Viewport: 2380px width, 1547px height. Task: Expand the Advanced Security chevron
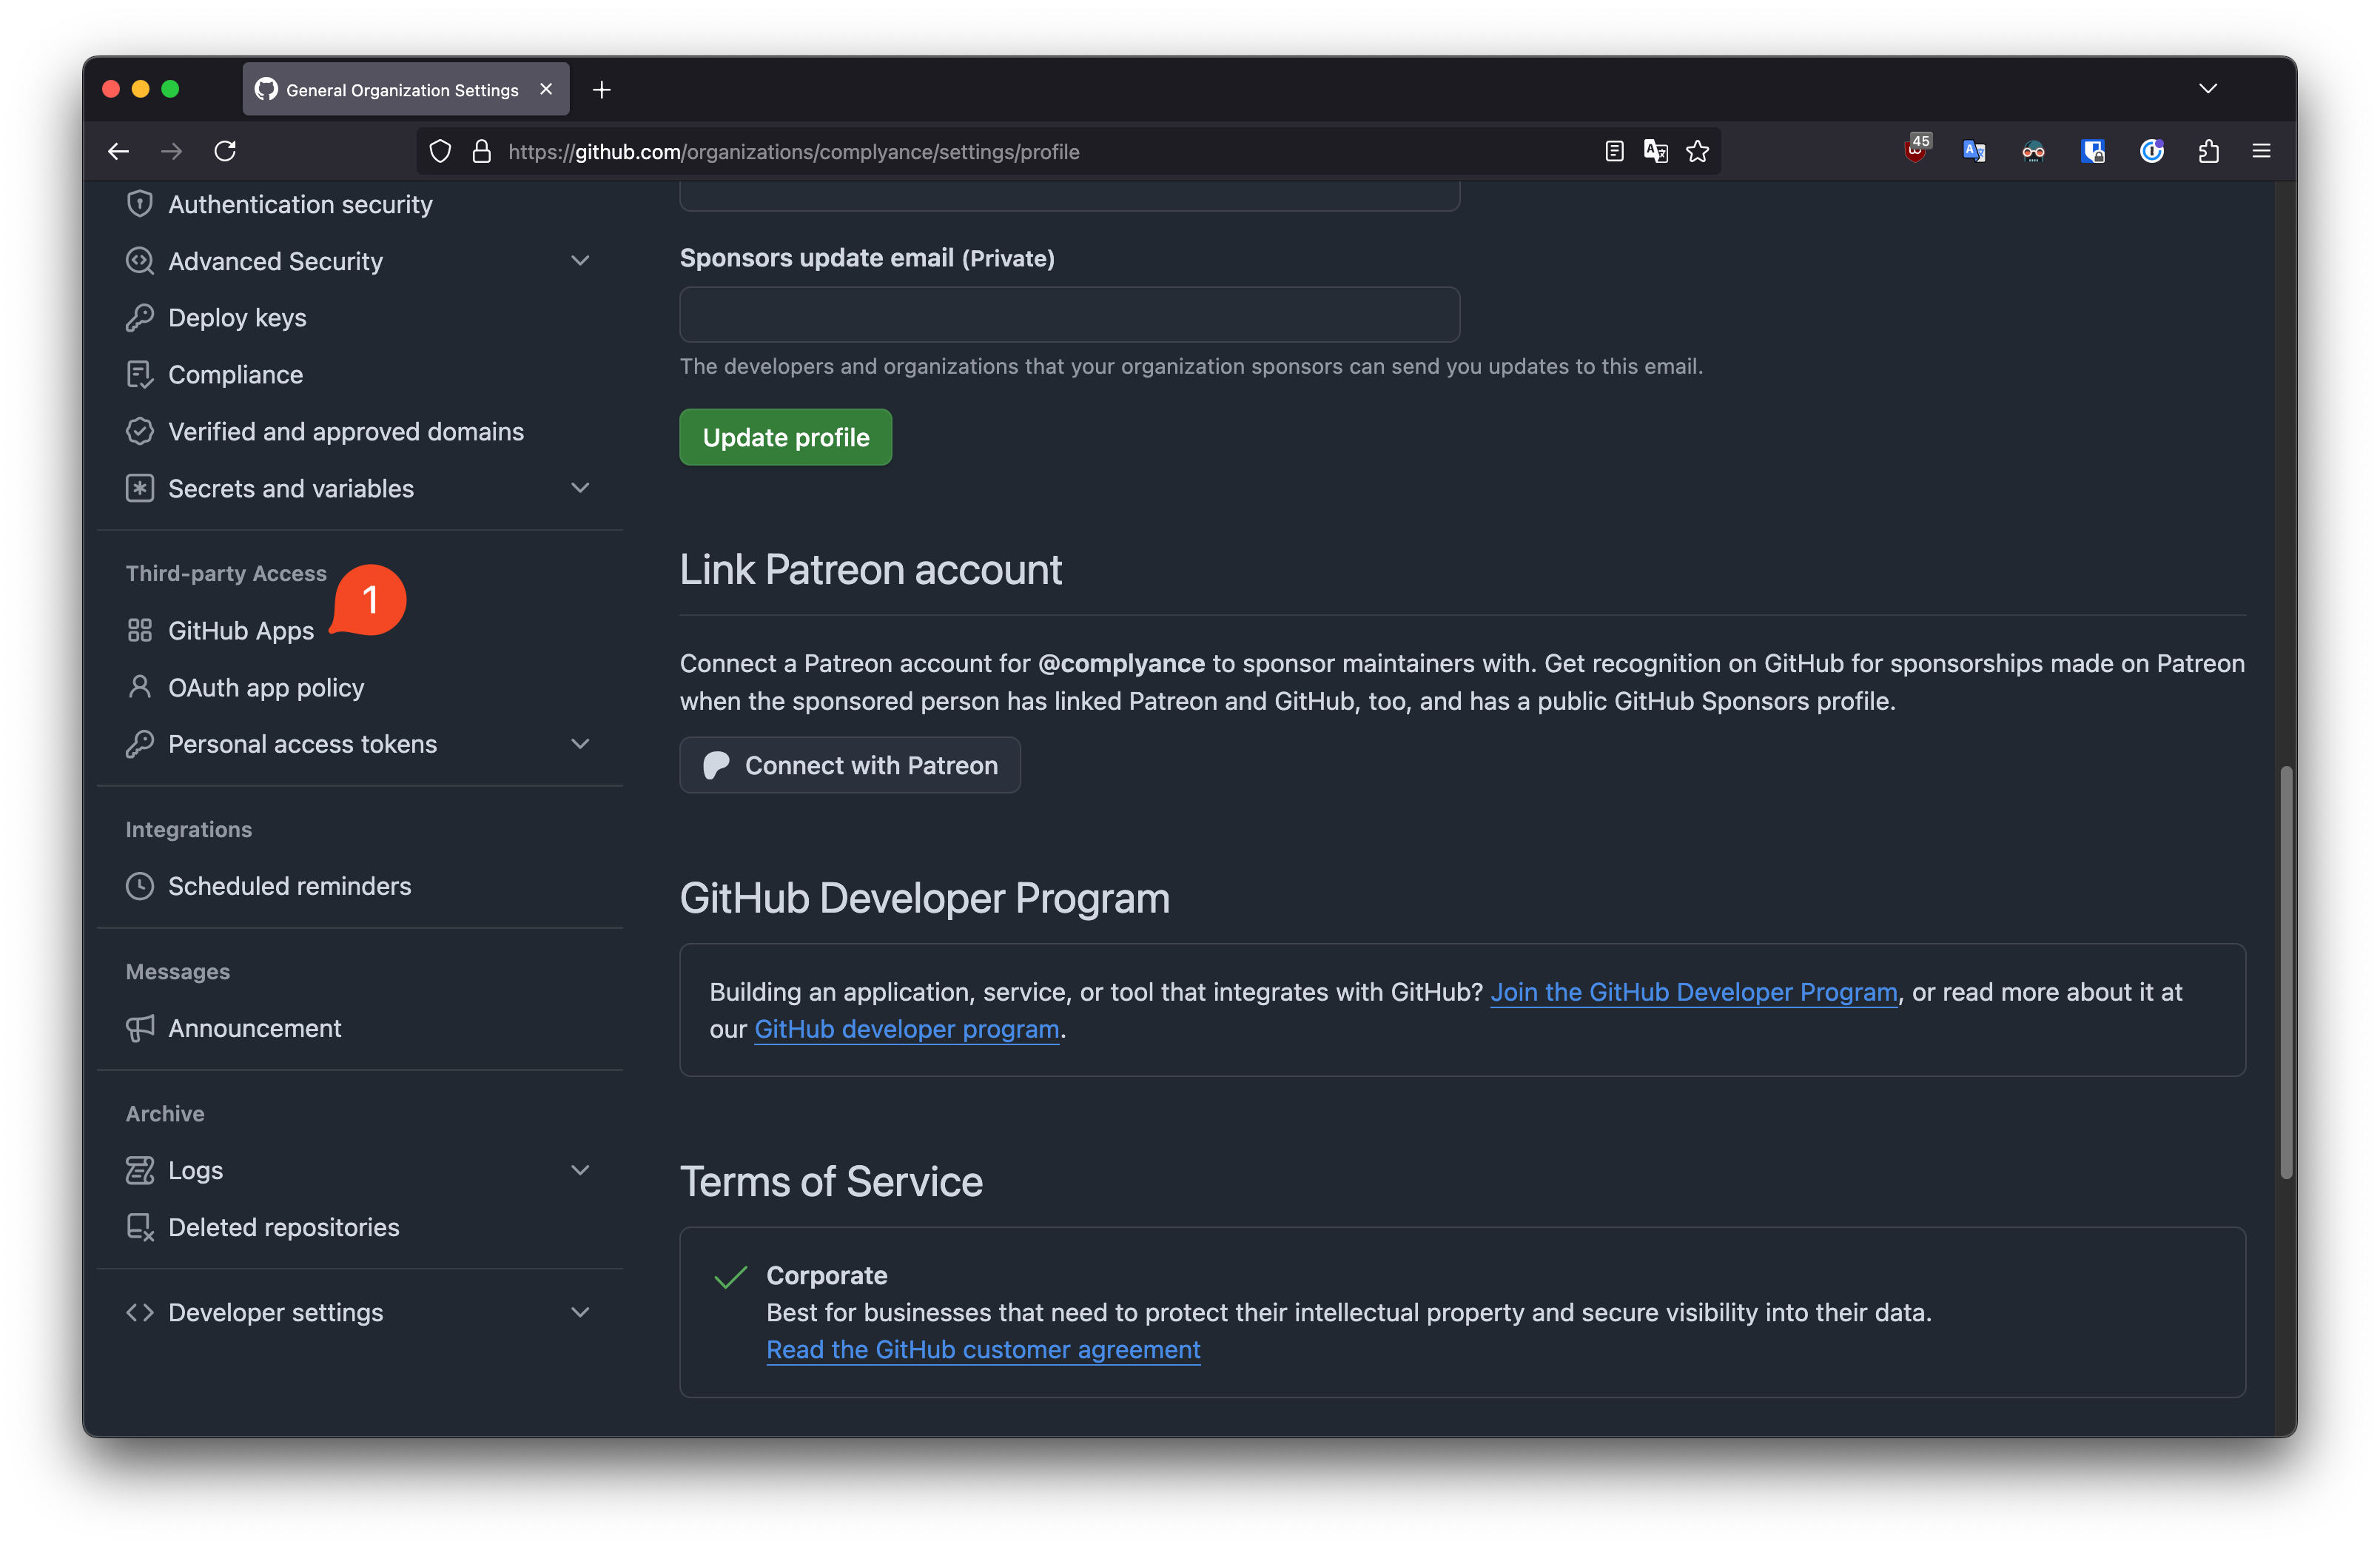(x=580, y=261)
